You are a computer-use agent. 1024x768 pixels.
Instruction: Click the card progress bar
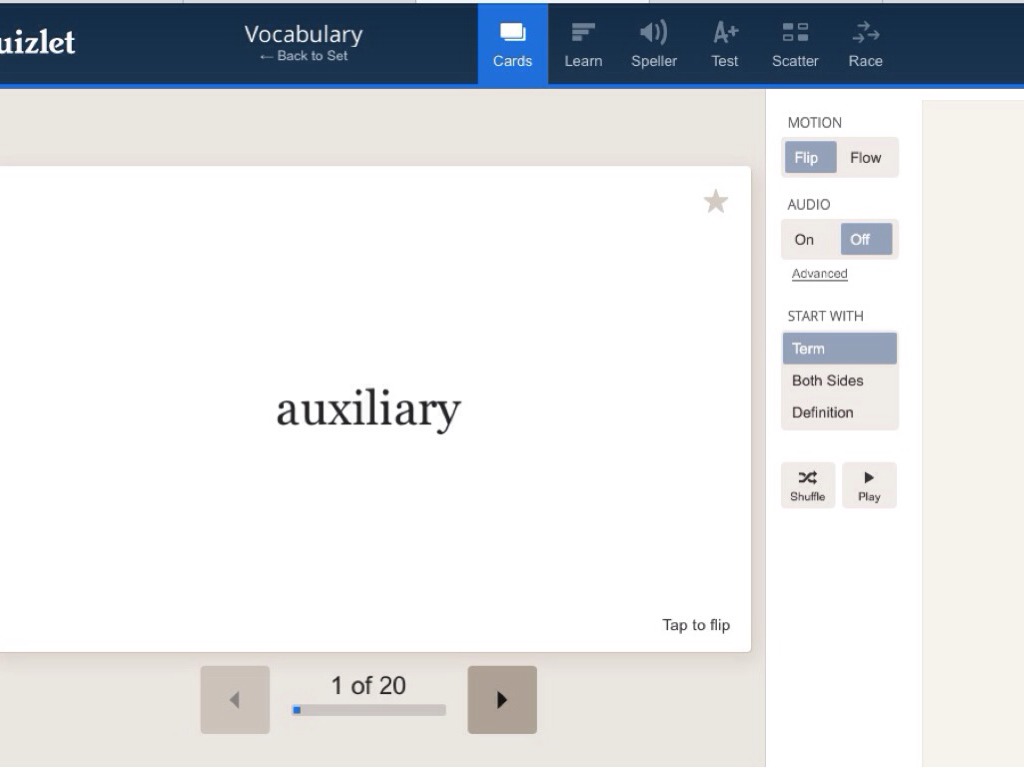[369, 710]
